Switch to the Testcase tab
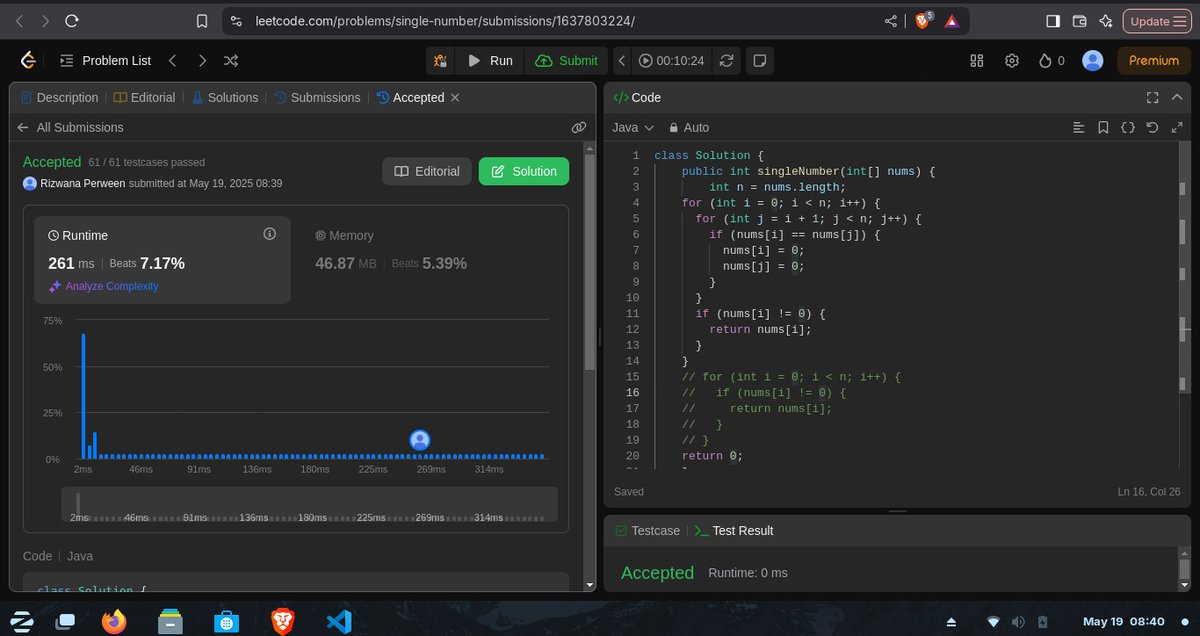Screen dimensions: 1200x636 click(x=648, y=530)
